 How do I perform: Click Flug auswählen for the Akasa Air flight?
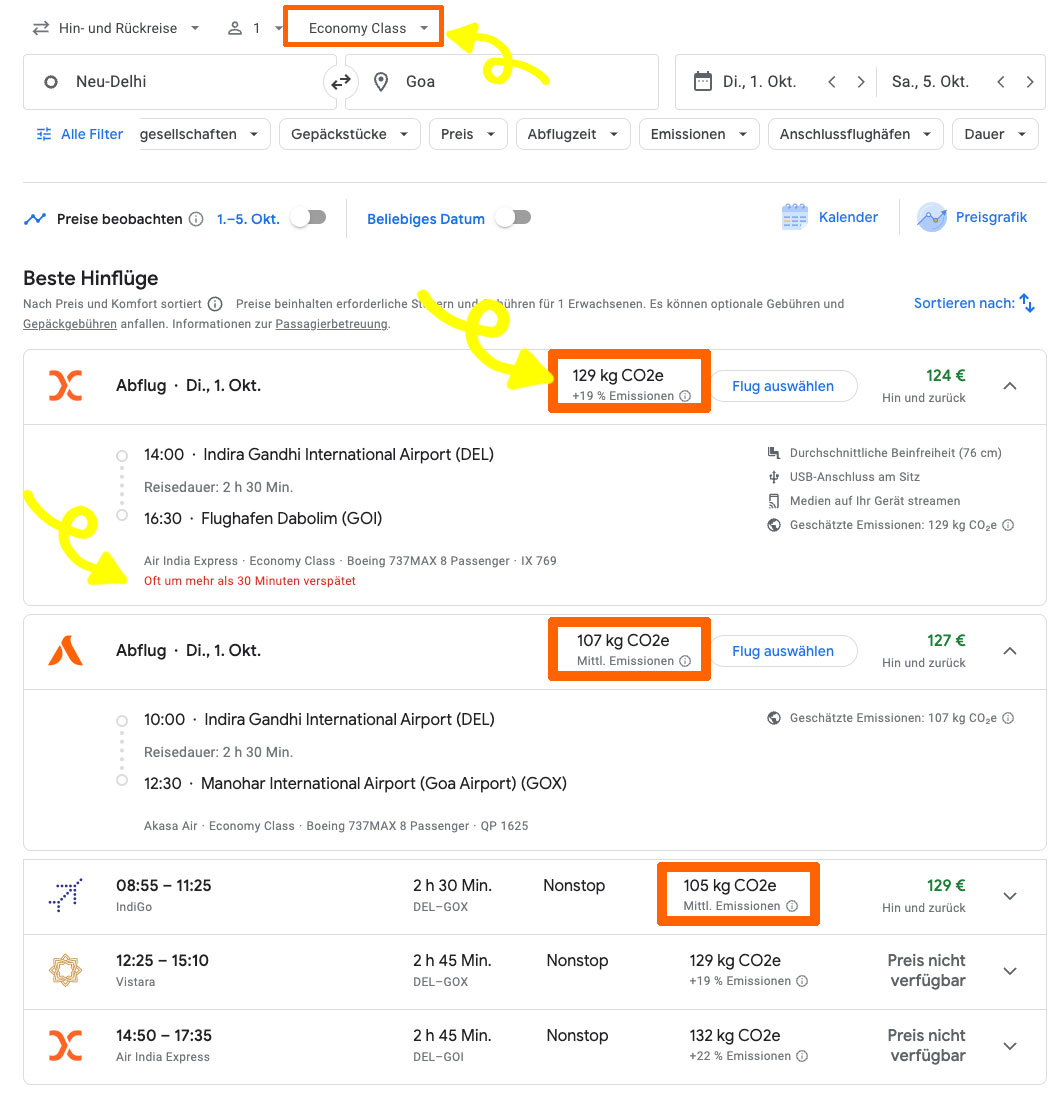pyautogui.click(x=783, y=651)
